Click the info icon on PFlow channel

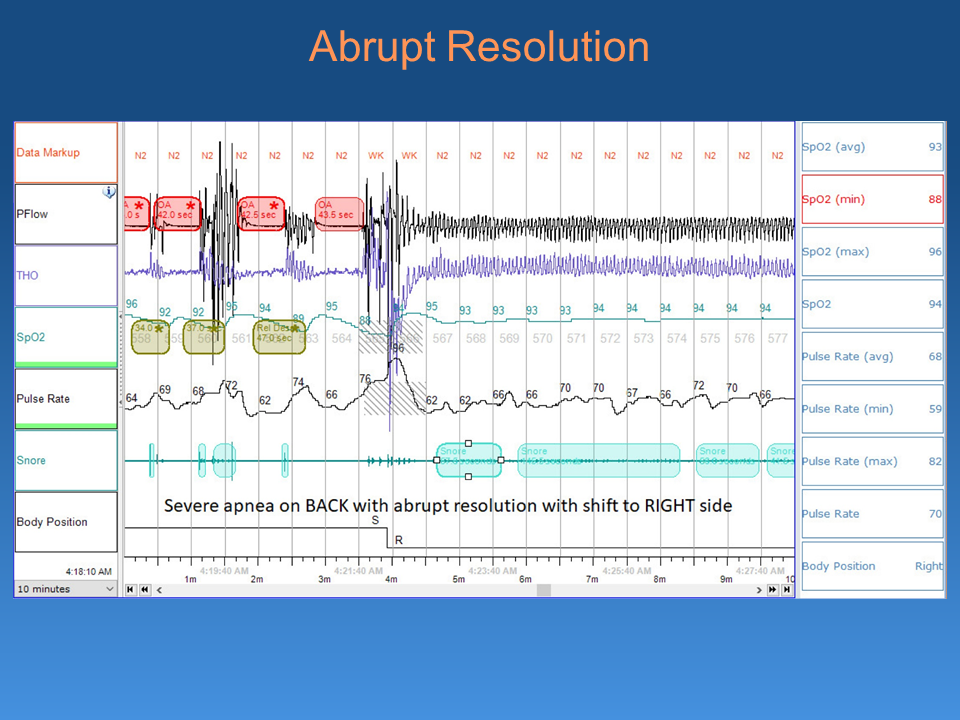(109, 192)
